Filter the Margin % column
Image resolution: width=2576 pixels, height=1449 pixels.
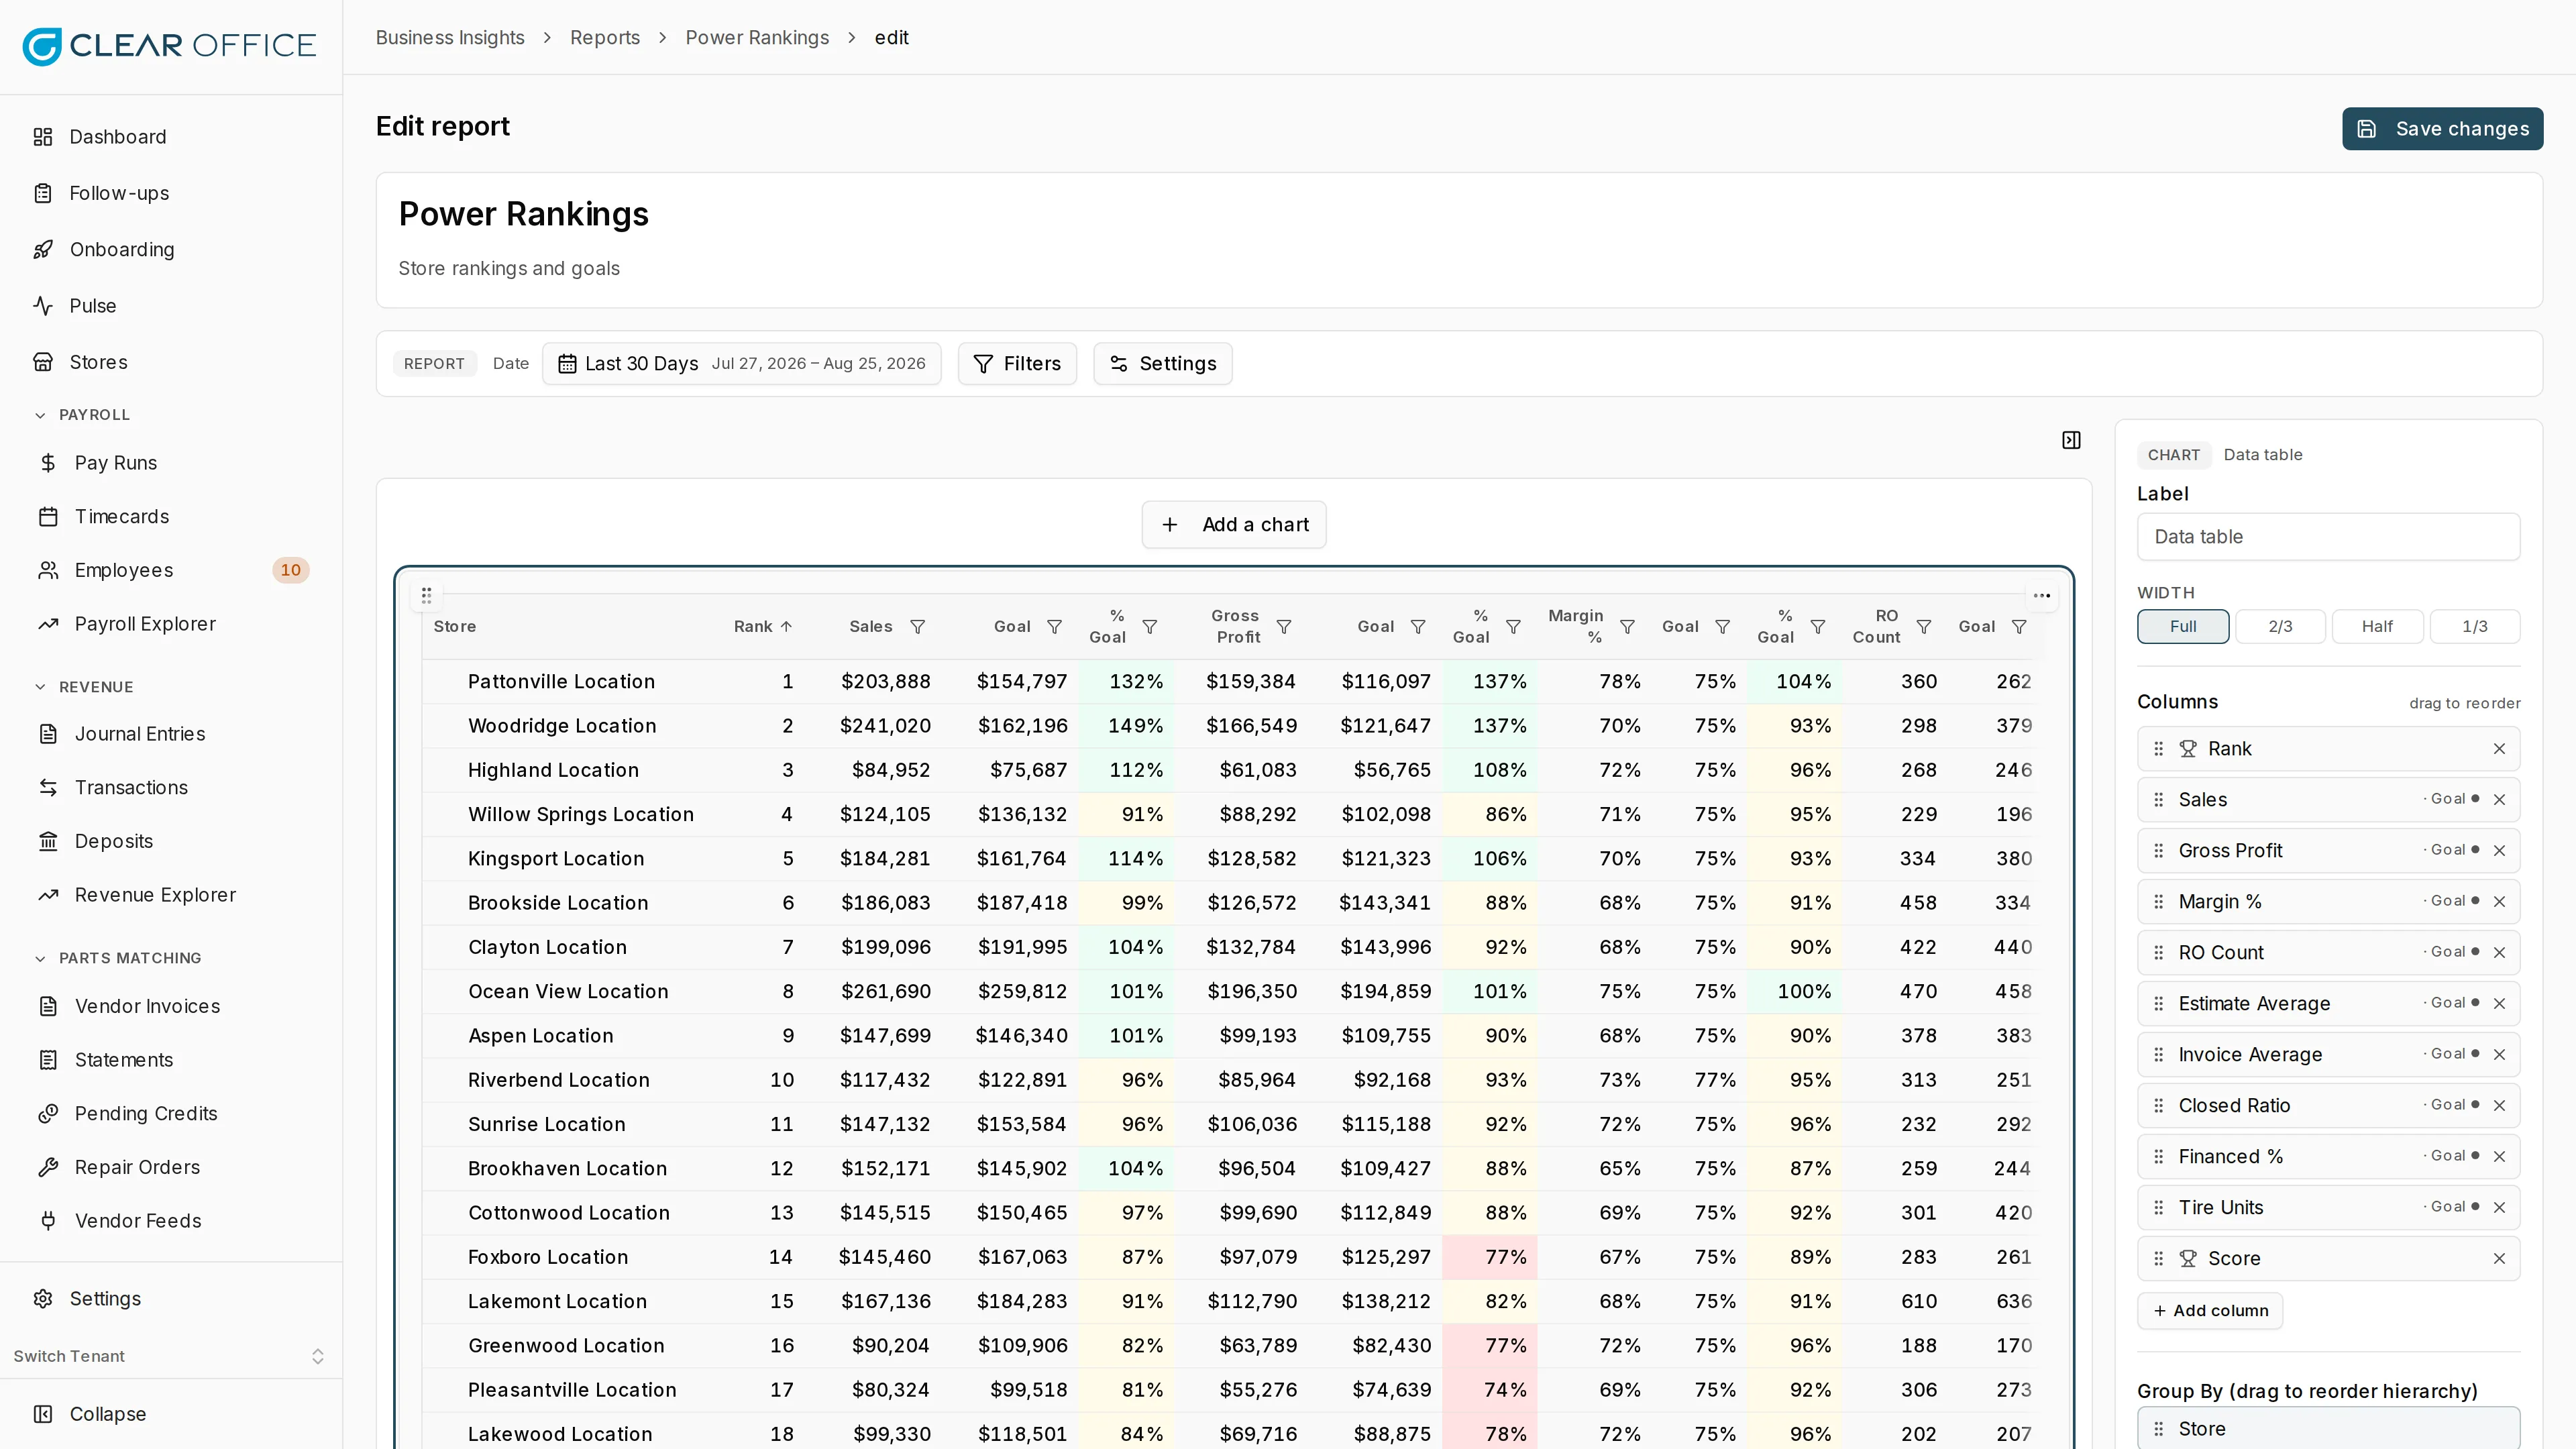(1627, 627)
